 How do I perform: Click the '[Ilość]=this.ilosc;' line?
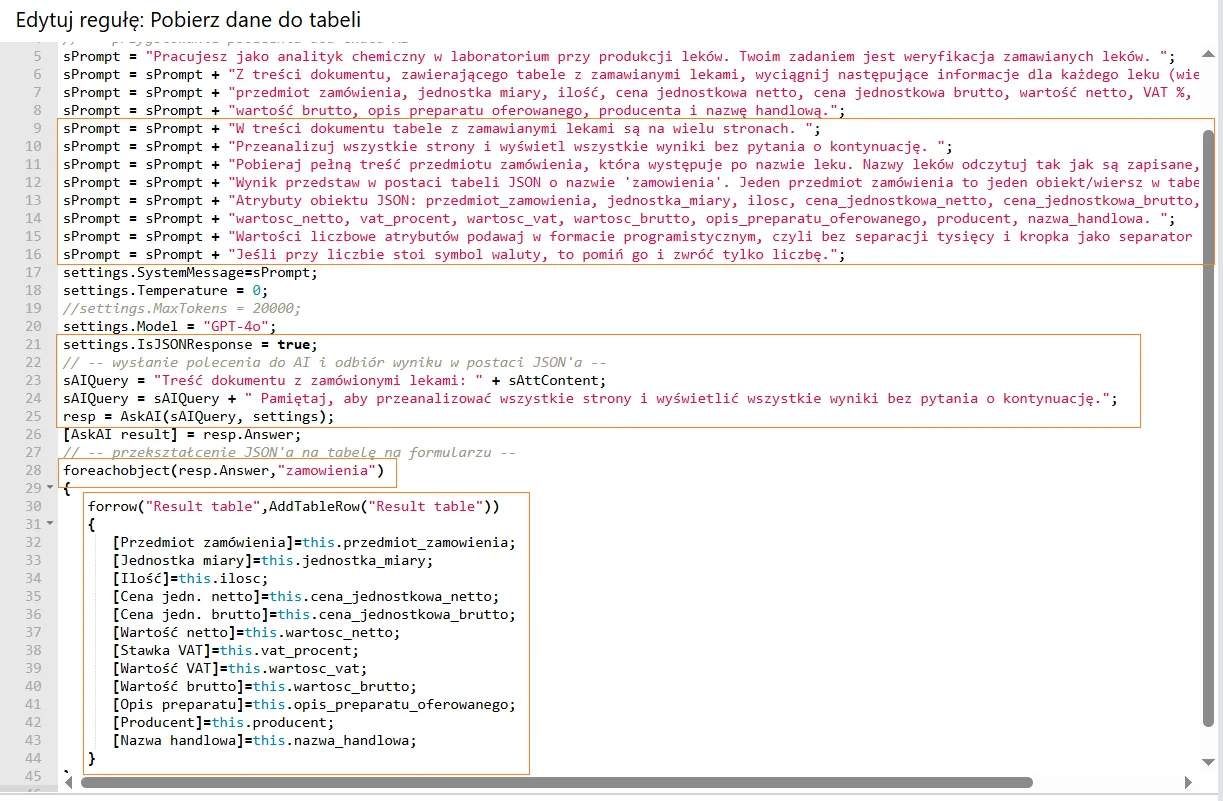pyautogui.click(x=190, y=578)
